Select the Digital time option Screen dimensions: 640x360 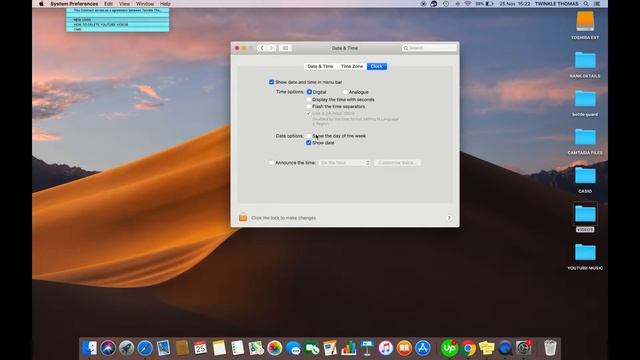click(x=309, y=92)
